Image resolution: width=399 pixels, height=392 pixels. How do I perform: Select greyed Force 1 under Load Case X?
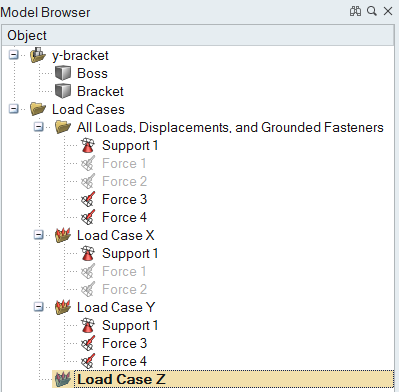[124, 271]
